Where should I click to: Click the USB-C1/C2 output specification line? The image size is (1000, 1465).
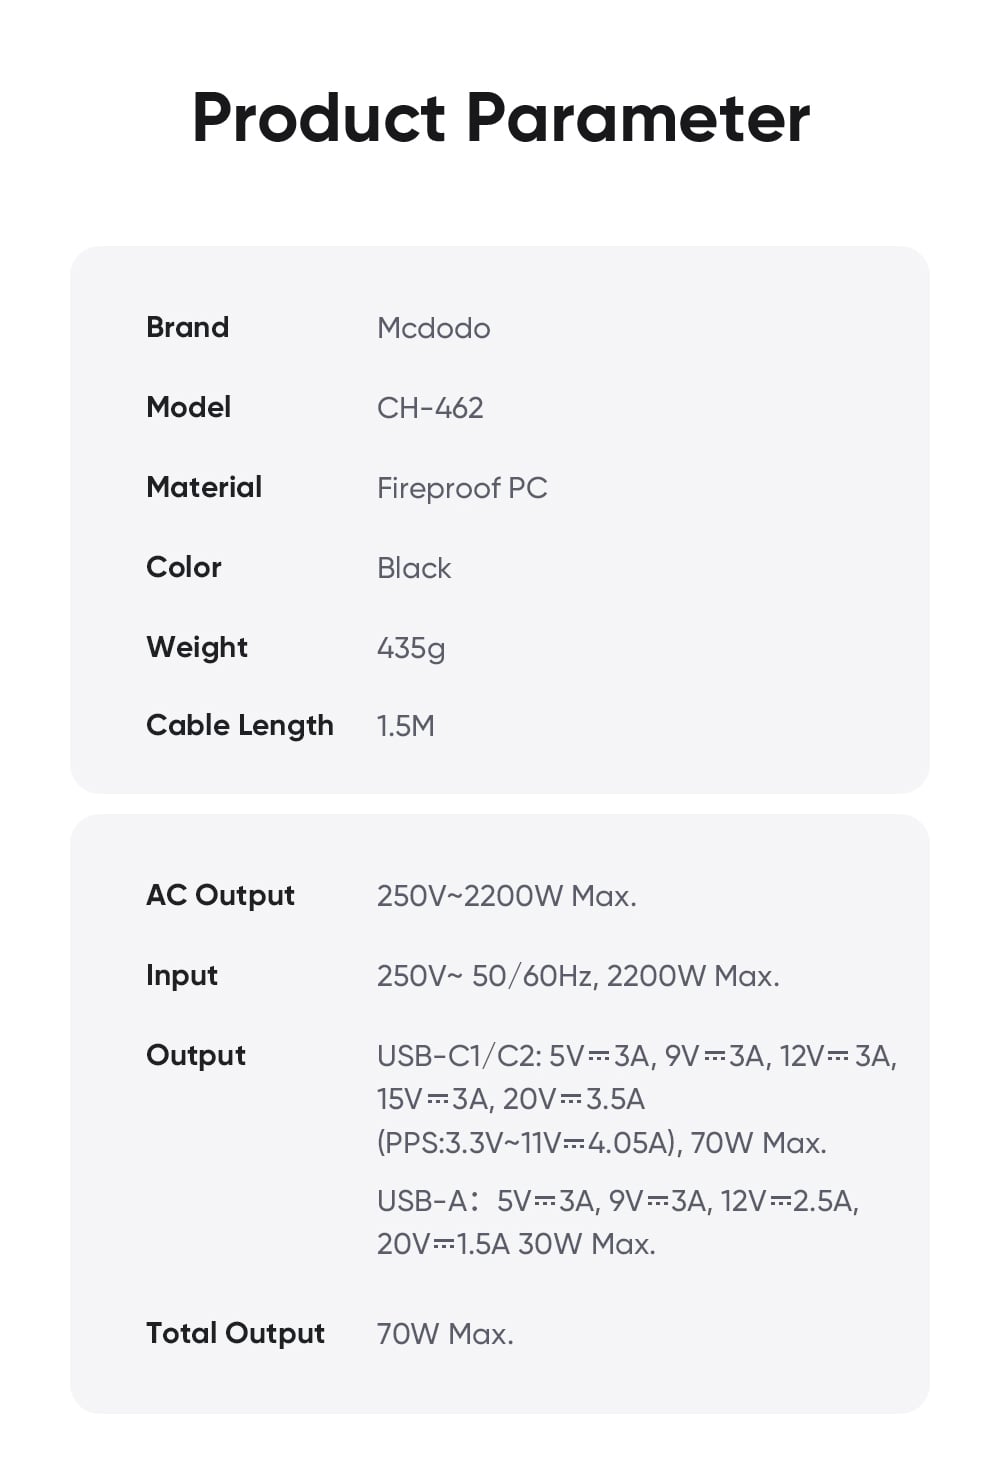point(636,1056)
